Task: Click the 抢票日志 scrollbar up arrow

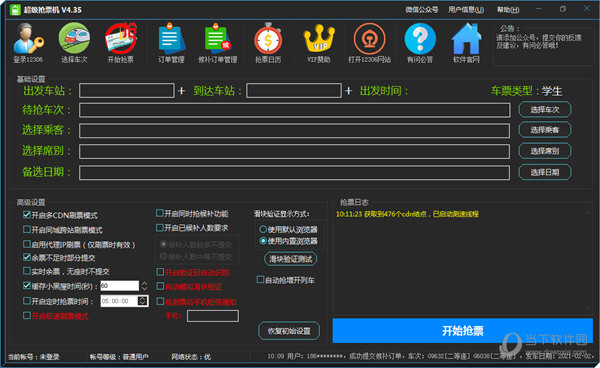Action: point(588,212)
